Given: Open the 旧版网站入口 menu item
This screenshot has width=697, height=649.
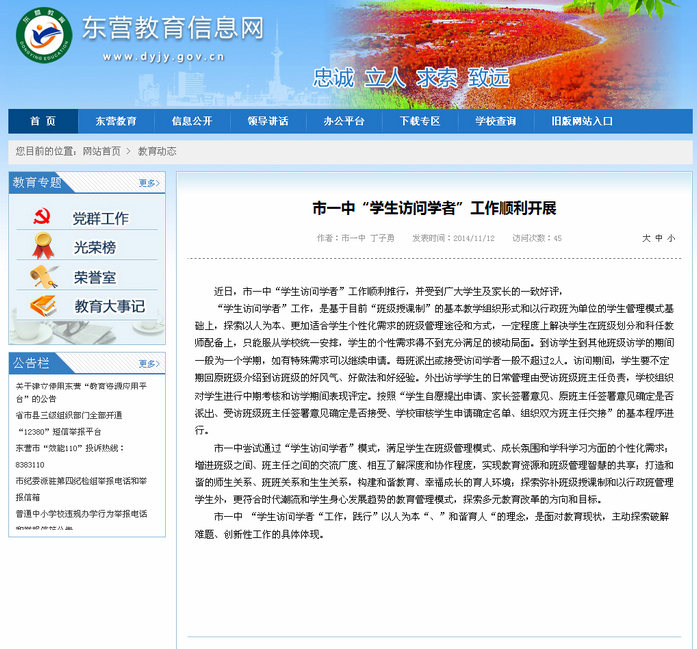Looking at the screenshot, I should pos(582,121).
